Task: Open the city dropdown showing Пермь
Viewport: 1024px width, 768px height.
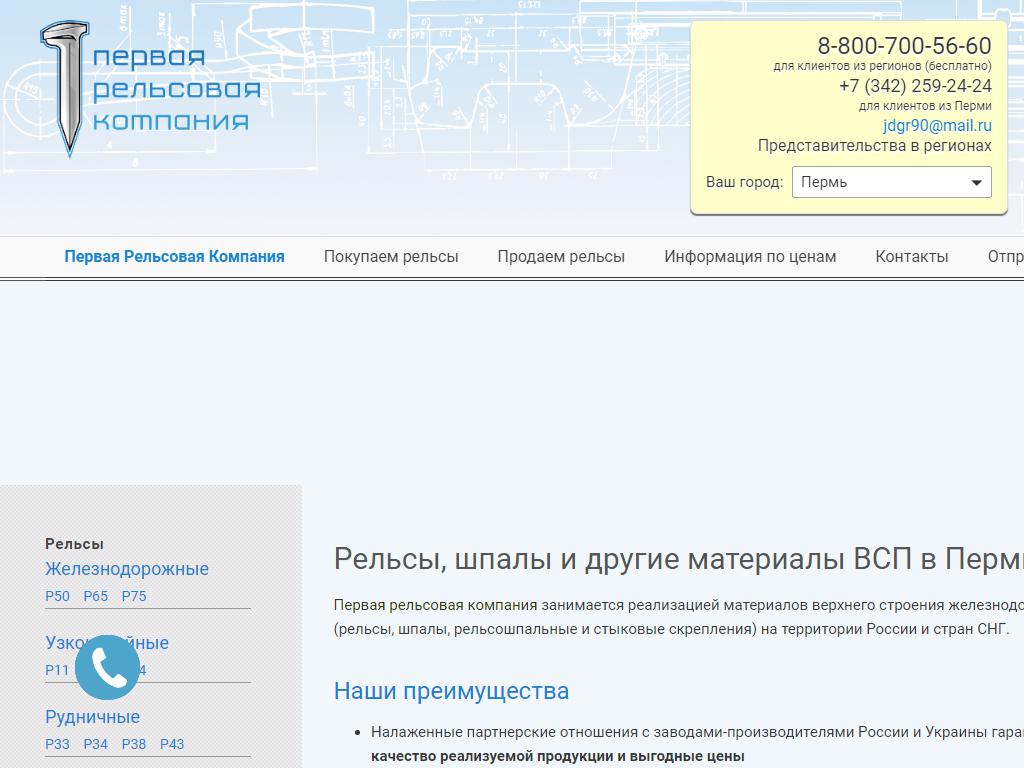Action: pos(891,182)
